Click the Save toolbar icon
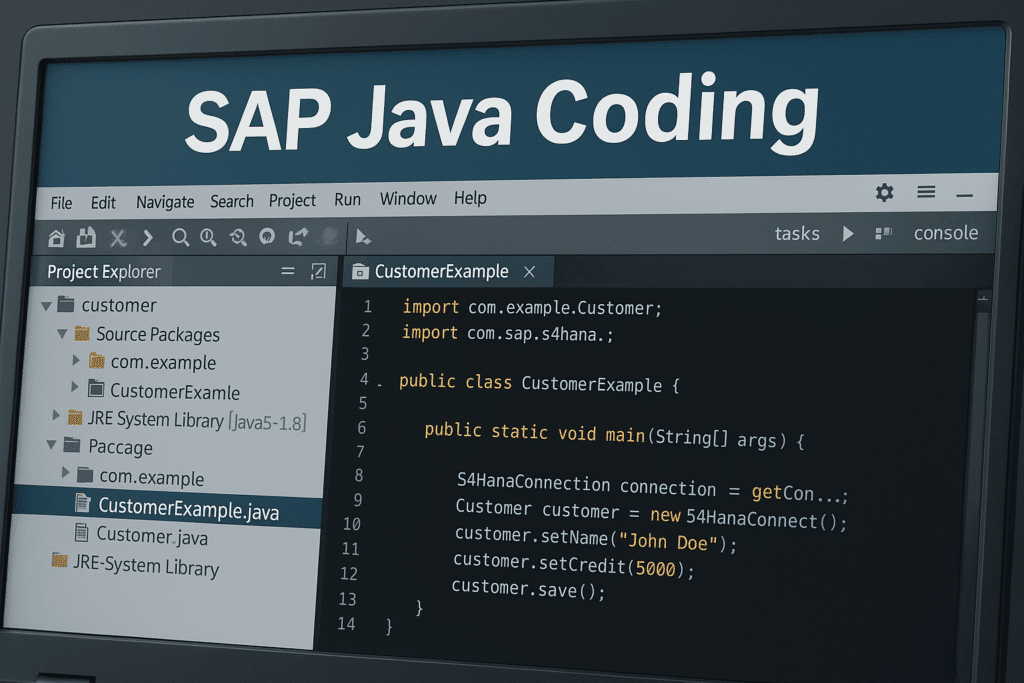The width and height of the screenshot is (1024, 683). click(x=86, y=238)
